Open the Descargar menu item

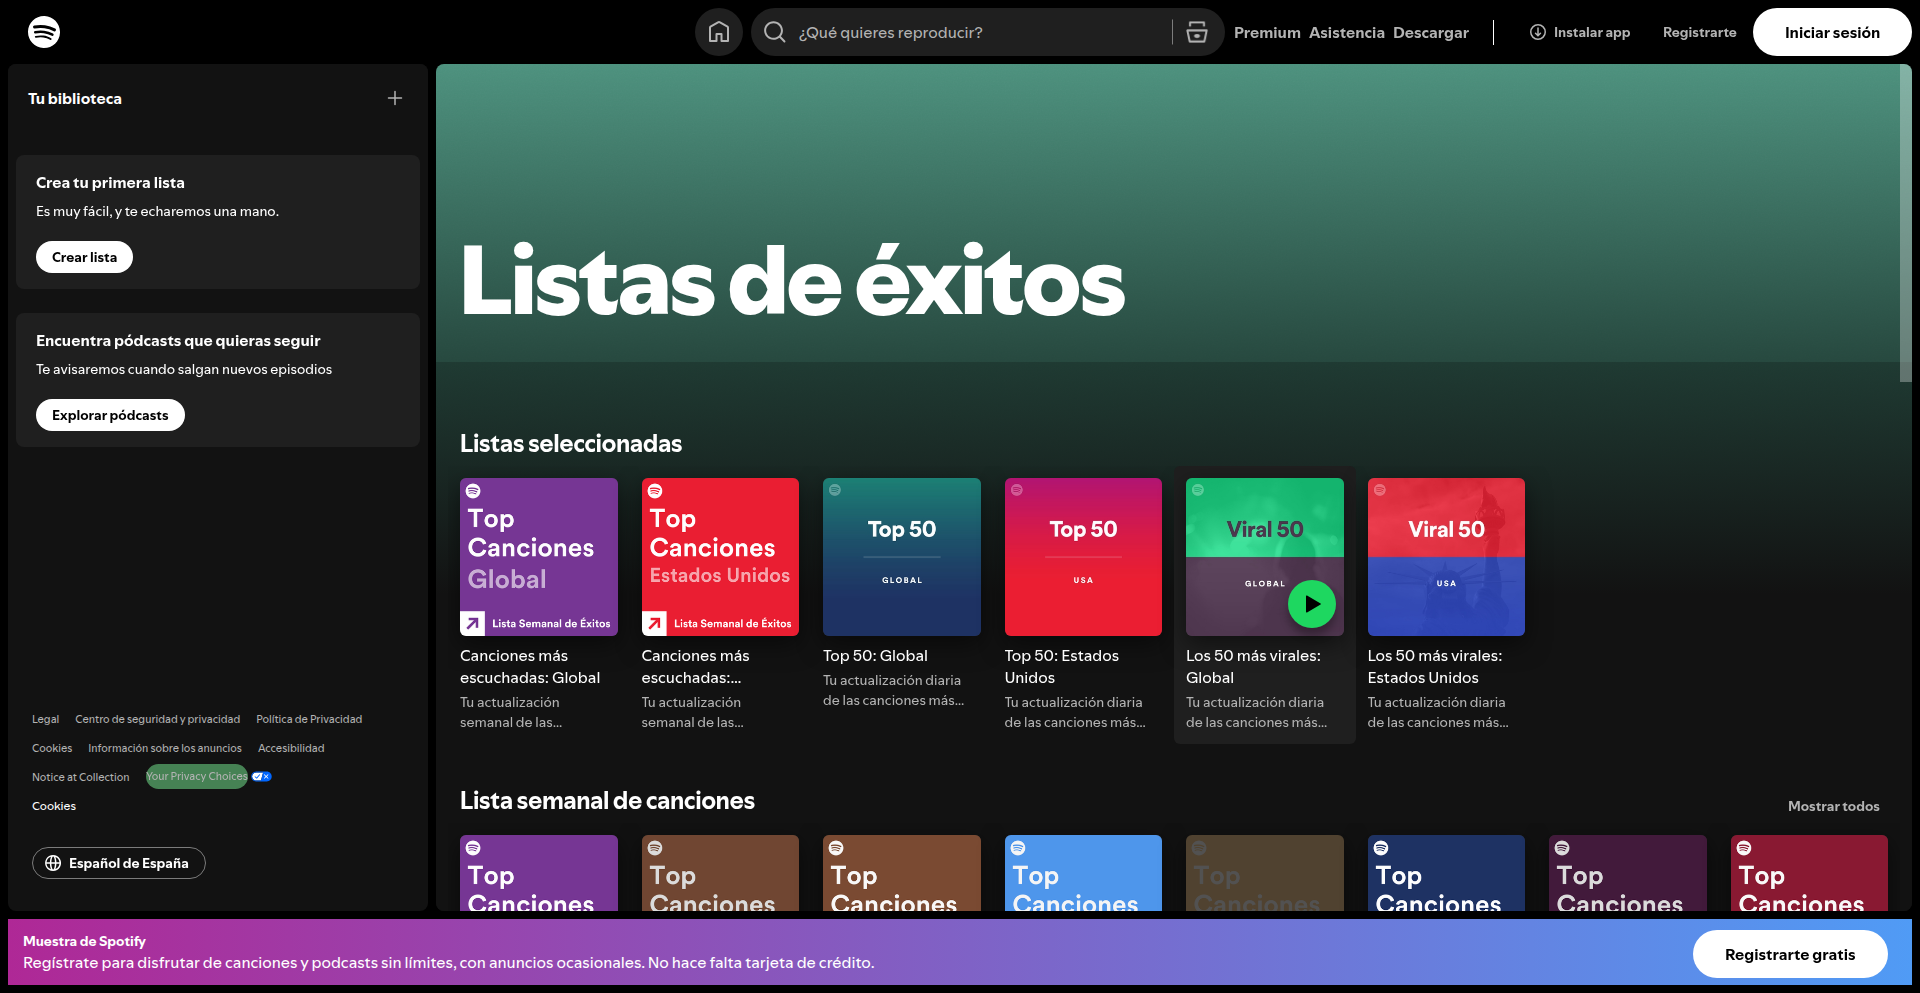pos(1430,32)
